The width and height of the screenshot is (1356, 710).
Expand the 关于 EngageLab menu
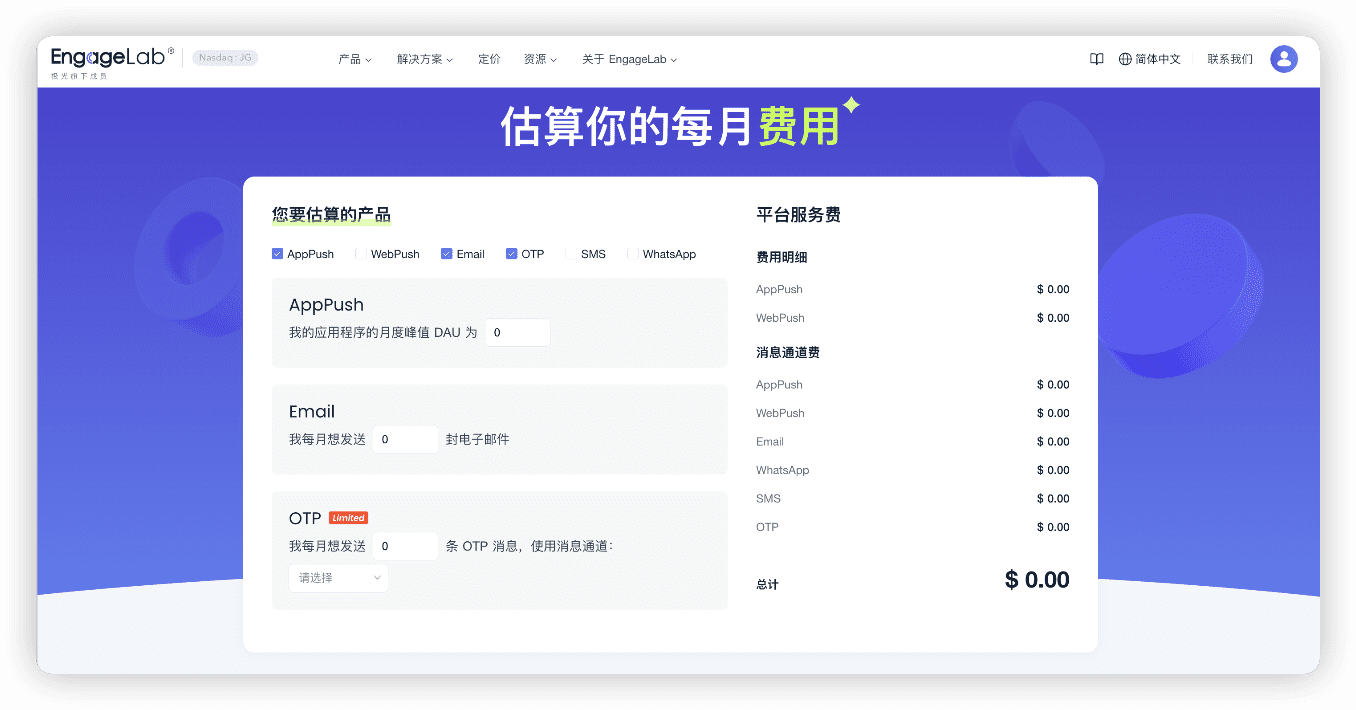(629, 59)
